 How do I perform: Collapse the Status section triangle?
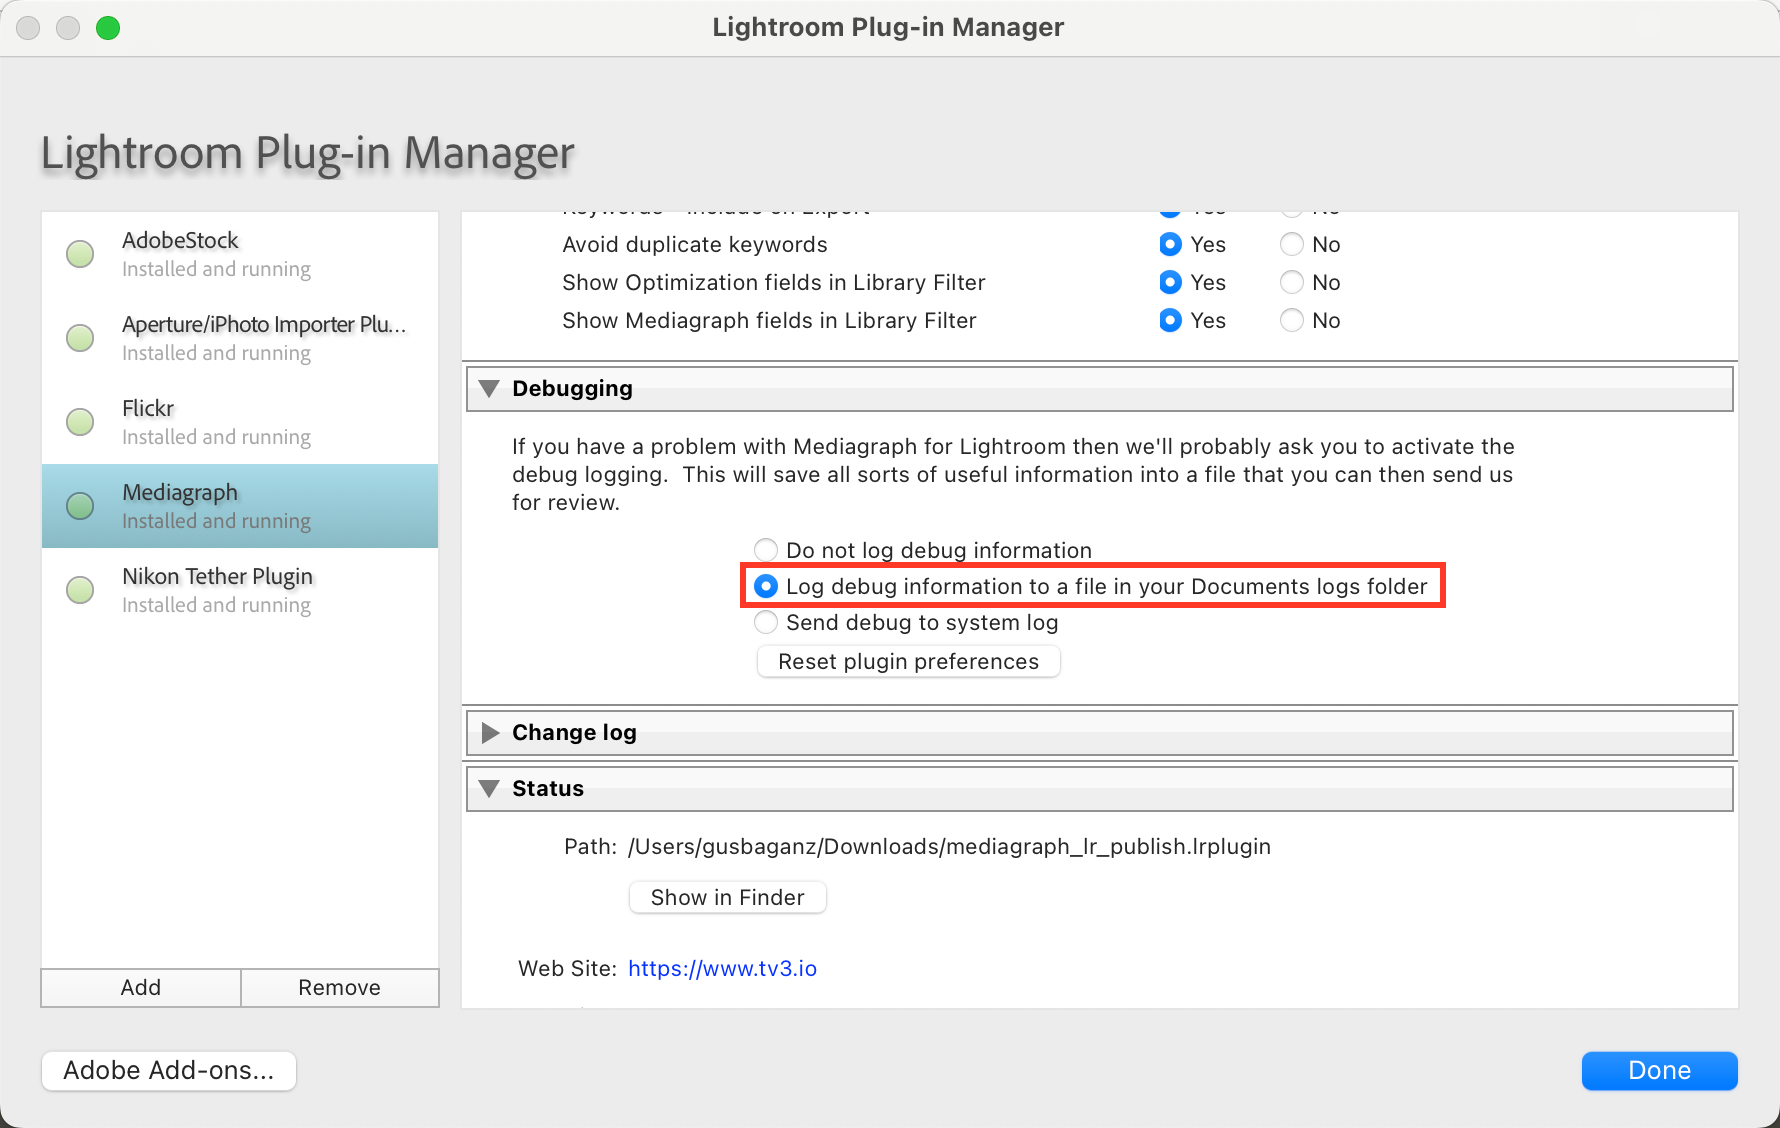(489, 788)
